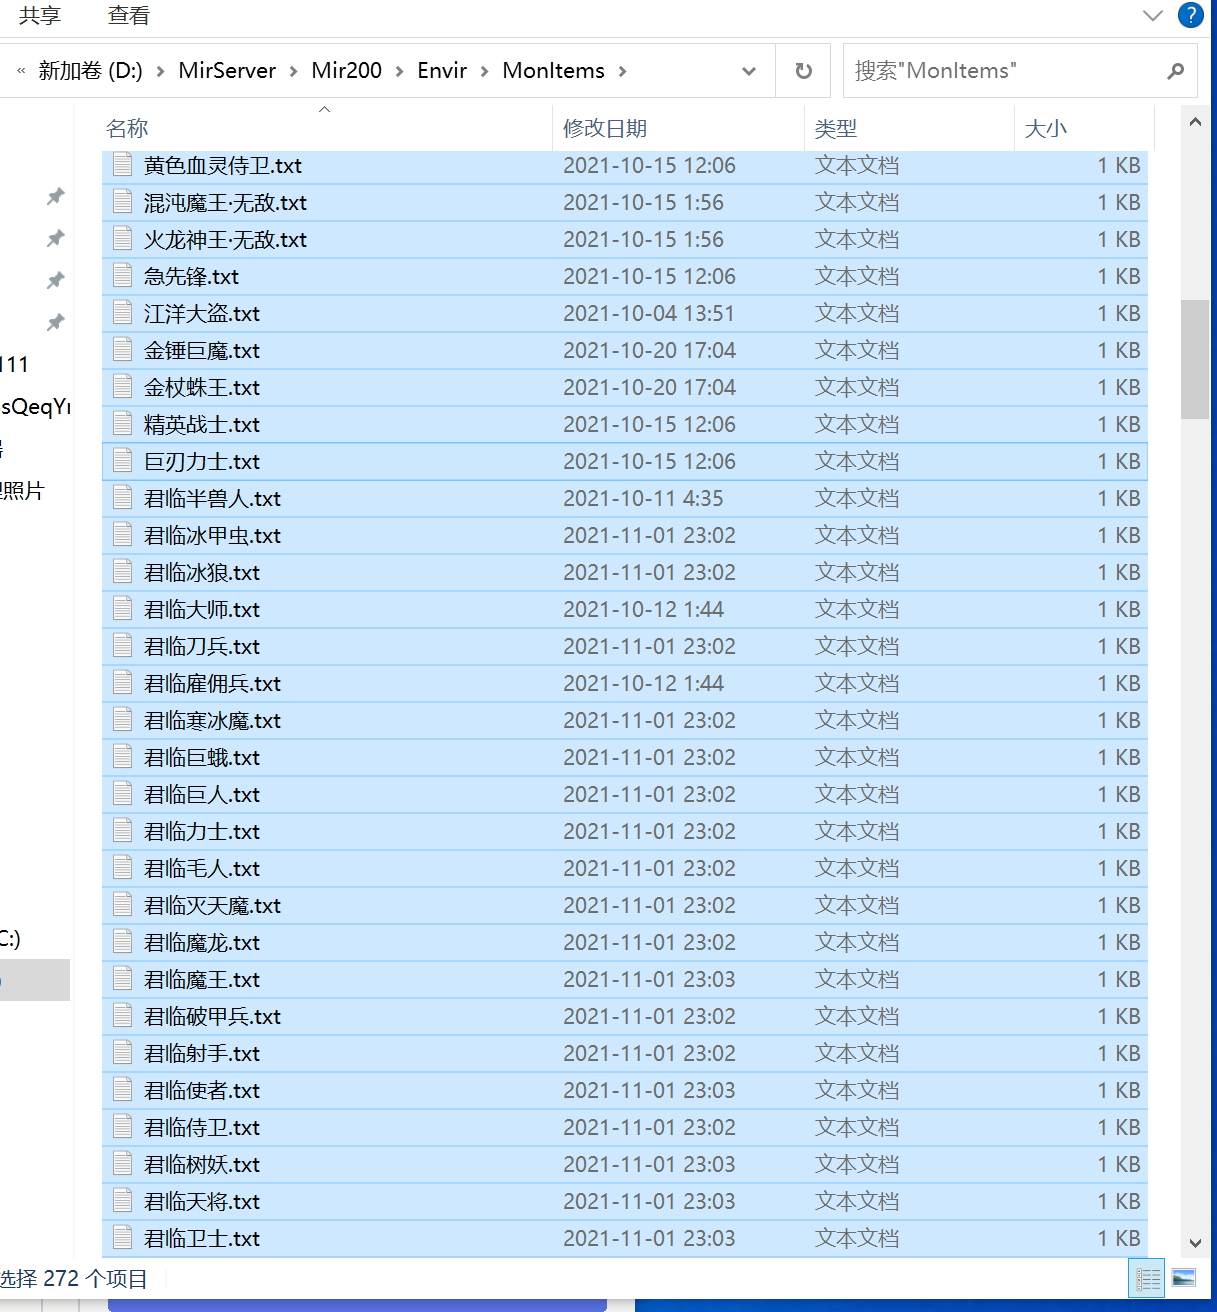Click file icon of 江洋大盗.txt
1217x1312 pixels.
122,312
